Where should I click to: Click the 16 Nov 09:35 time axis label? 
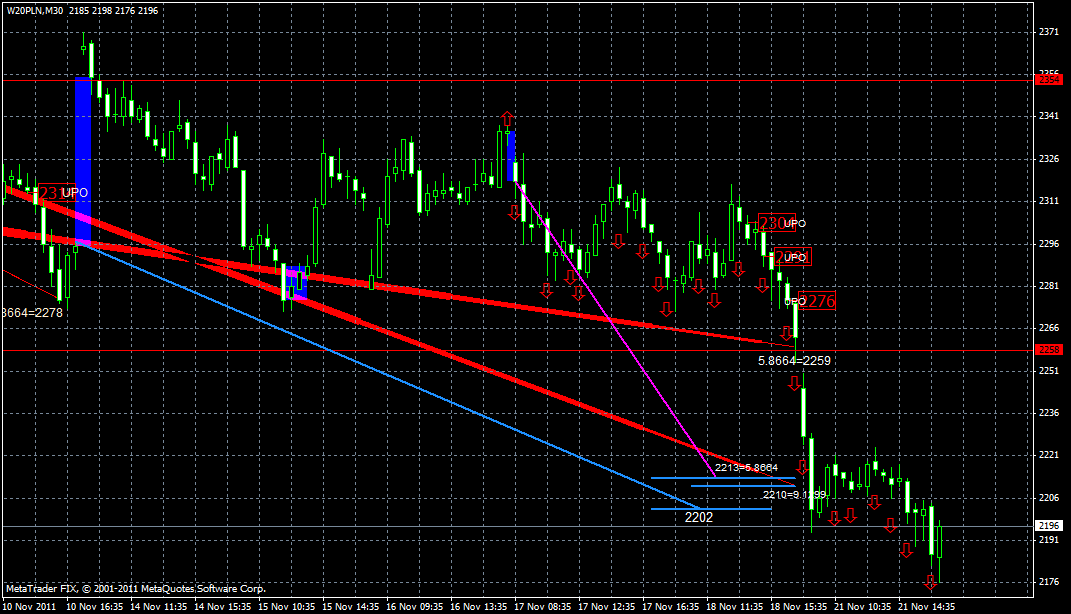415,606
